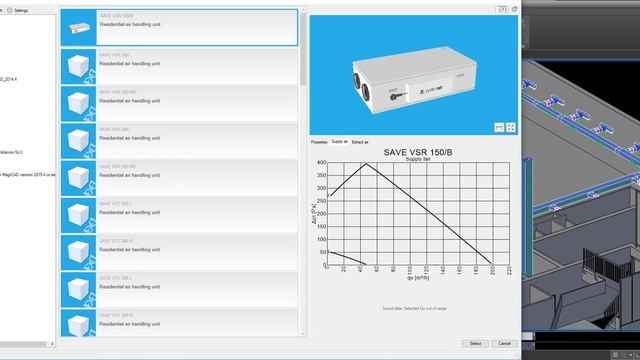
Task: Click the rightmost icon above the preview
Action: (x=514, y=9)
